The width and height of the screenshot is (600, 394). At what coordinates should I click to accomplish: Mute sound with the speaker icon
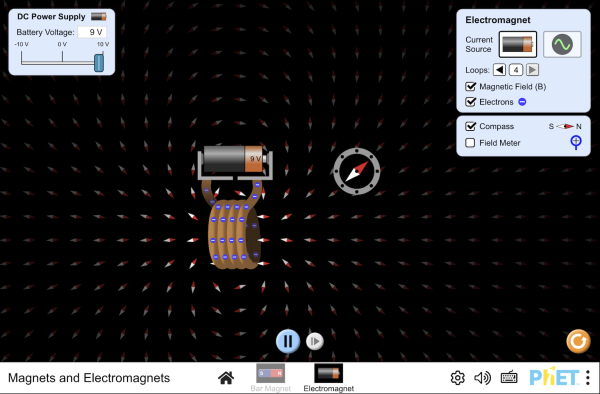coord(482,378)
